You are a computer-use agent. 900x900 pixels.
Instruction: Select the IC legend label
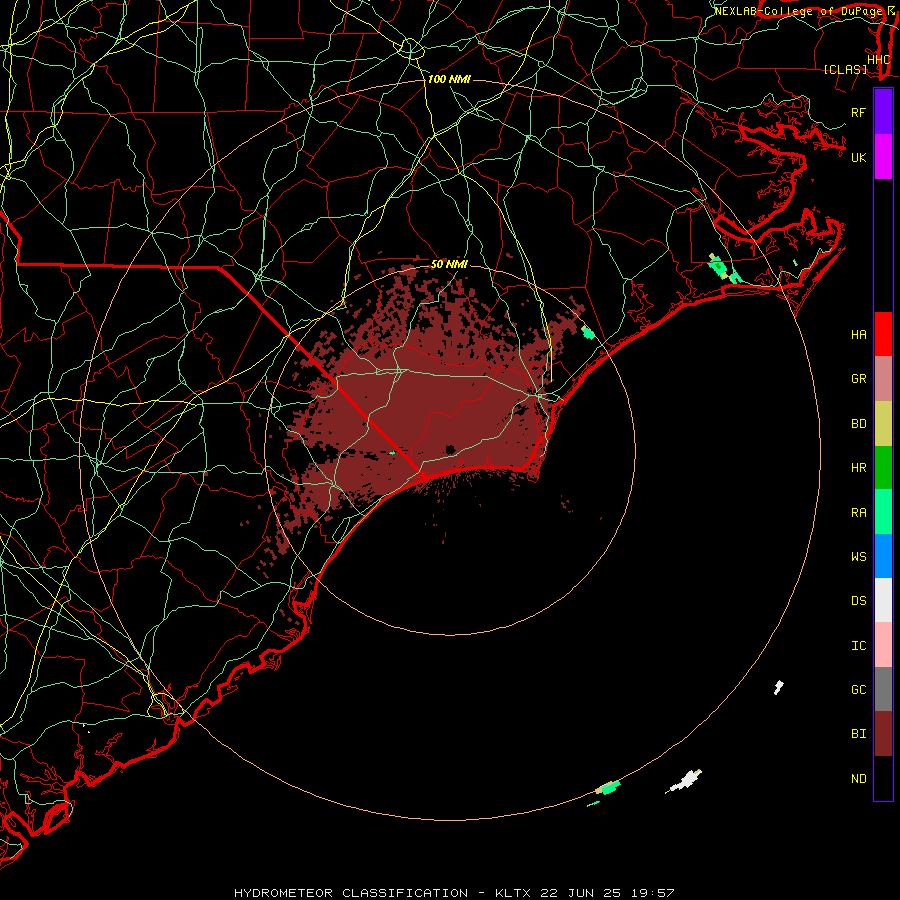point(858,646)
